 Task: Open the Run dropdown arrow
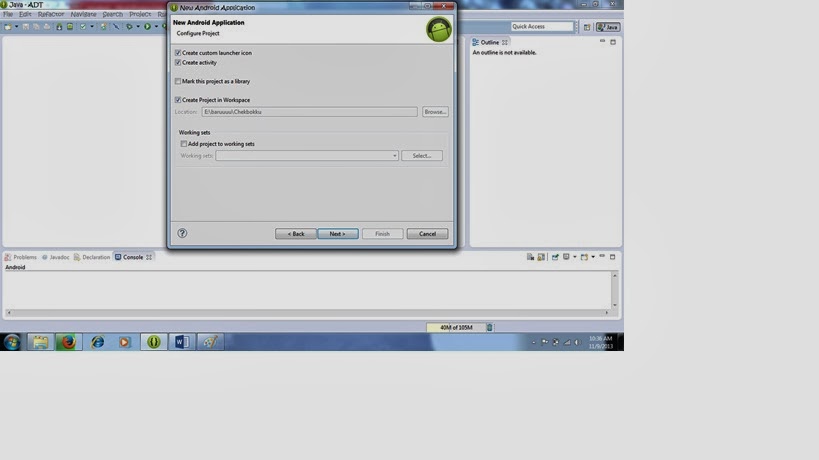tap(156, 27)
